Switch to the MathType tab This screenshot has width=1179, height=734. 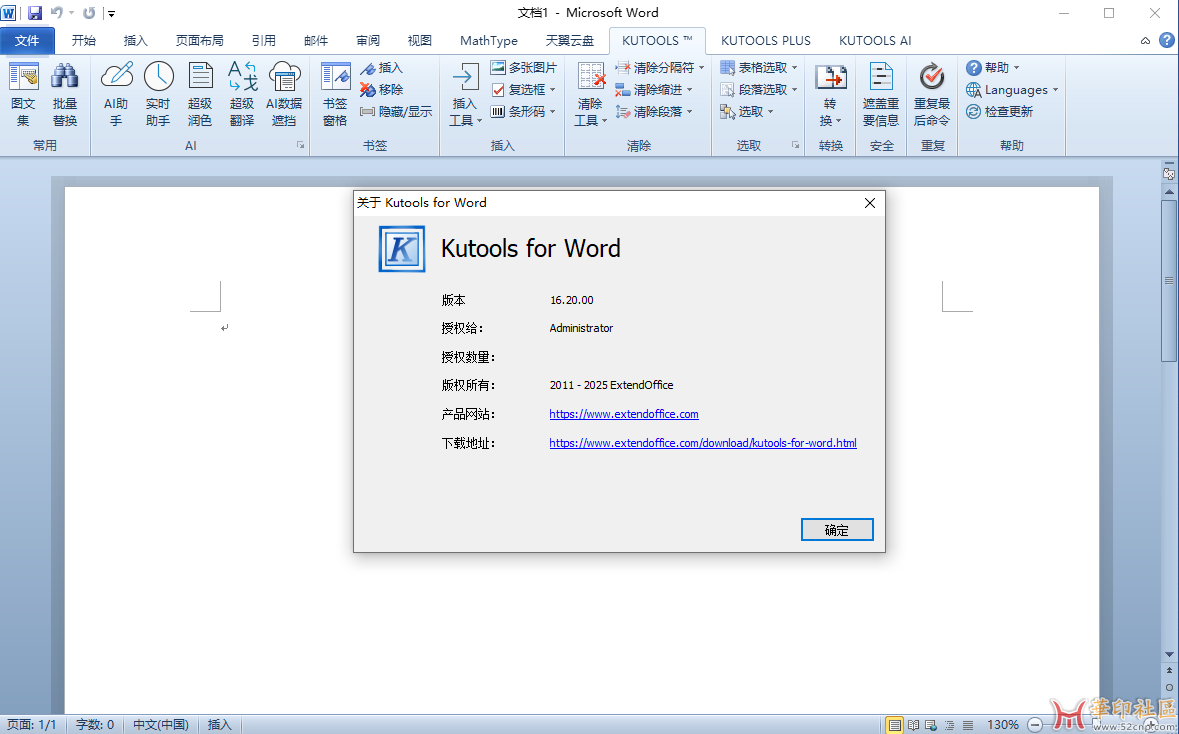pos(489,41)
